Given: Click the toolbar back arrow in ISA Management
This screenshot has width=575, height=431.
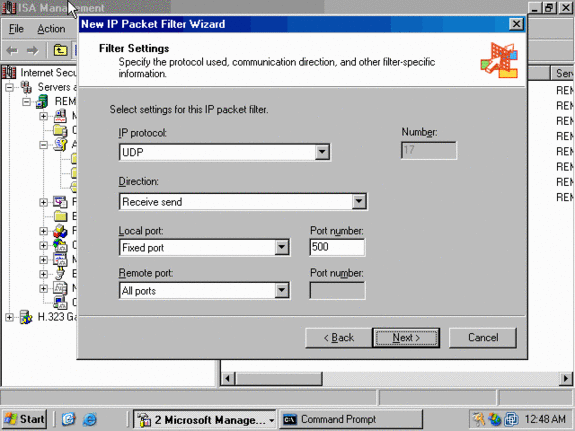Looking at the screenshot, I should tap(12, 50).
